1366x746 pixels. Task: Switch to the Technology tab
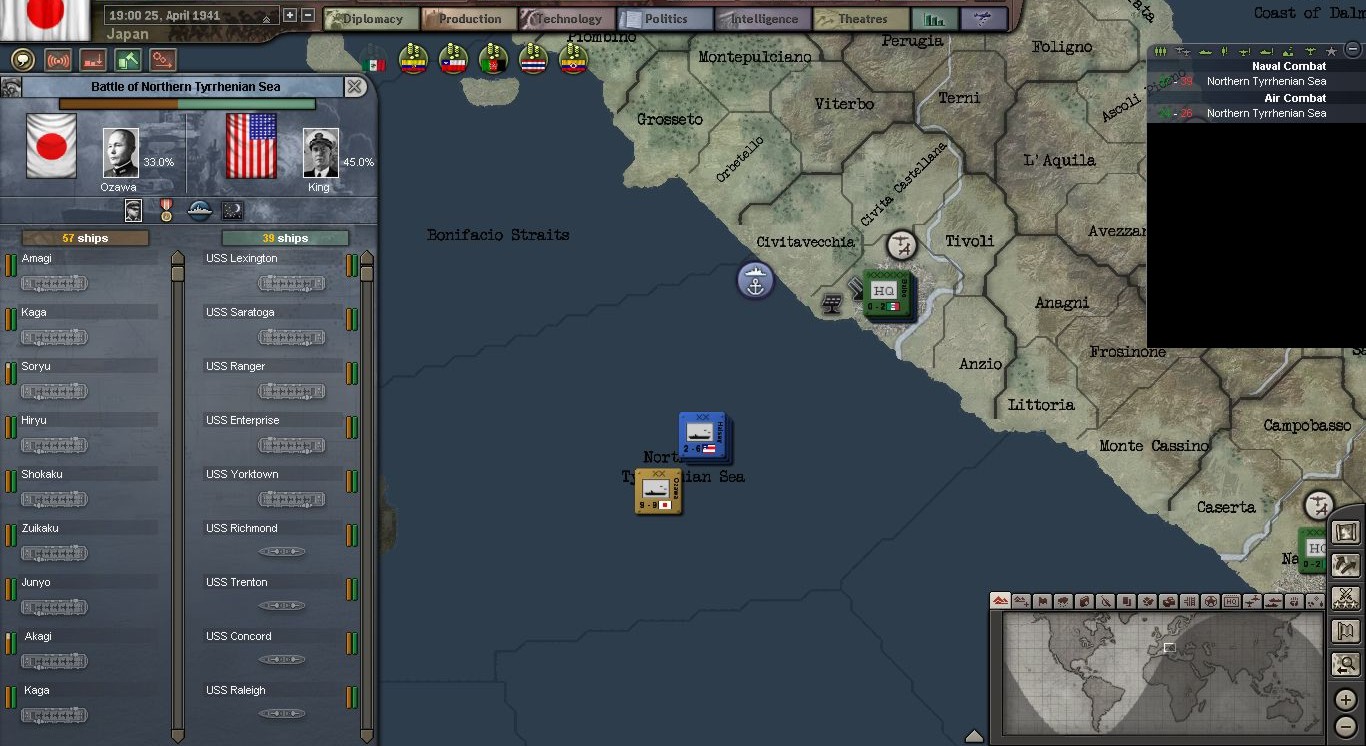(567, 19)
